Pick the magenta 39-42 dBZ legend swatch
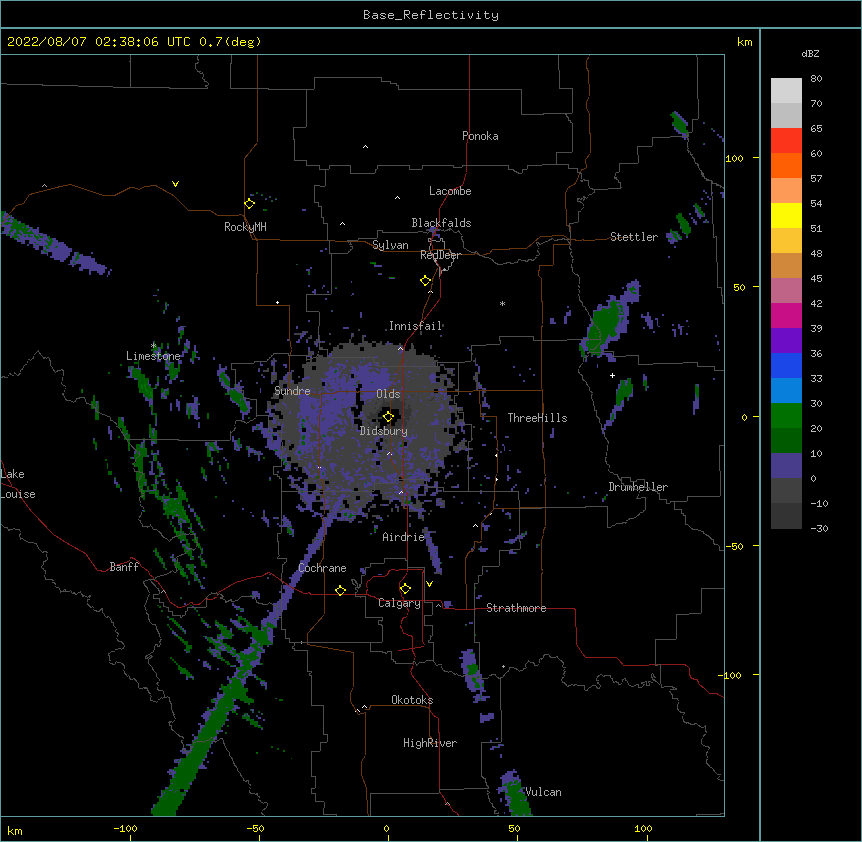862x842 pixels. coord(786,315)
